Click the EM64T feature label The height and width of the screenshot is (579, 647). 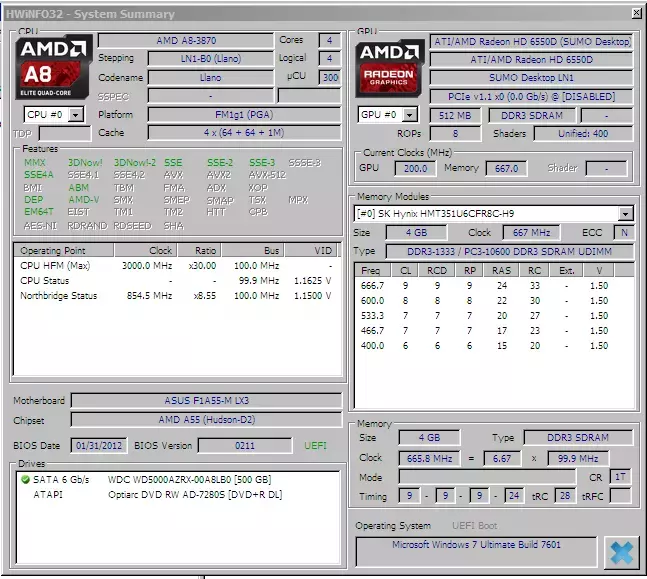click(x=39, y=212)
